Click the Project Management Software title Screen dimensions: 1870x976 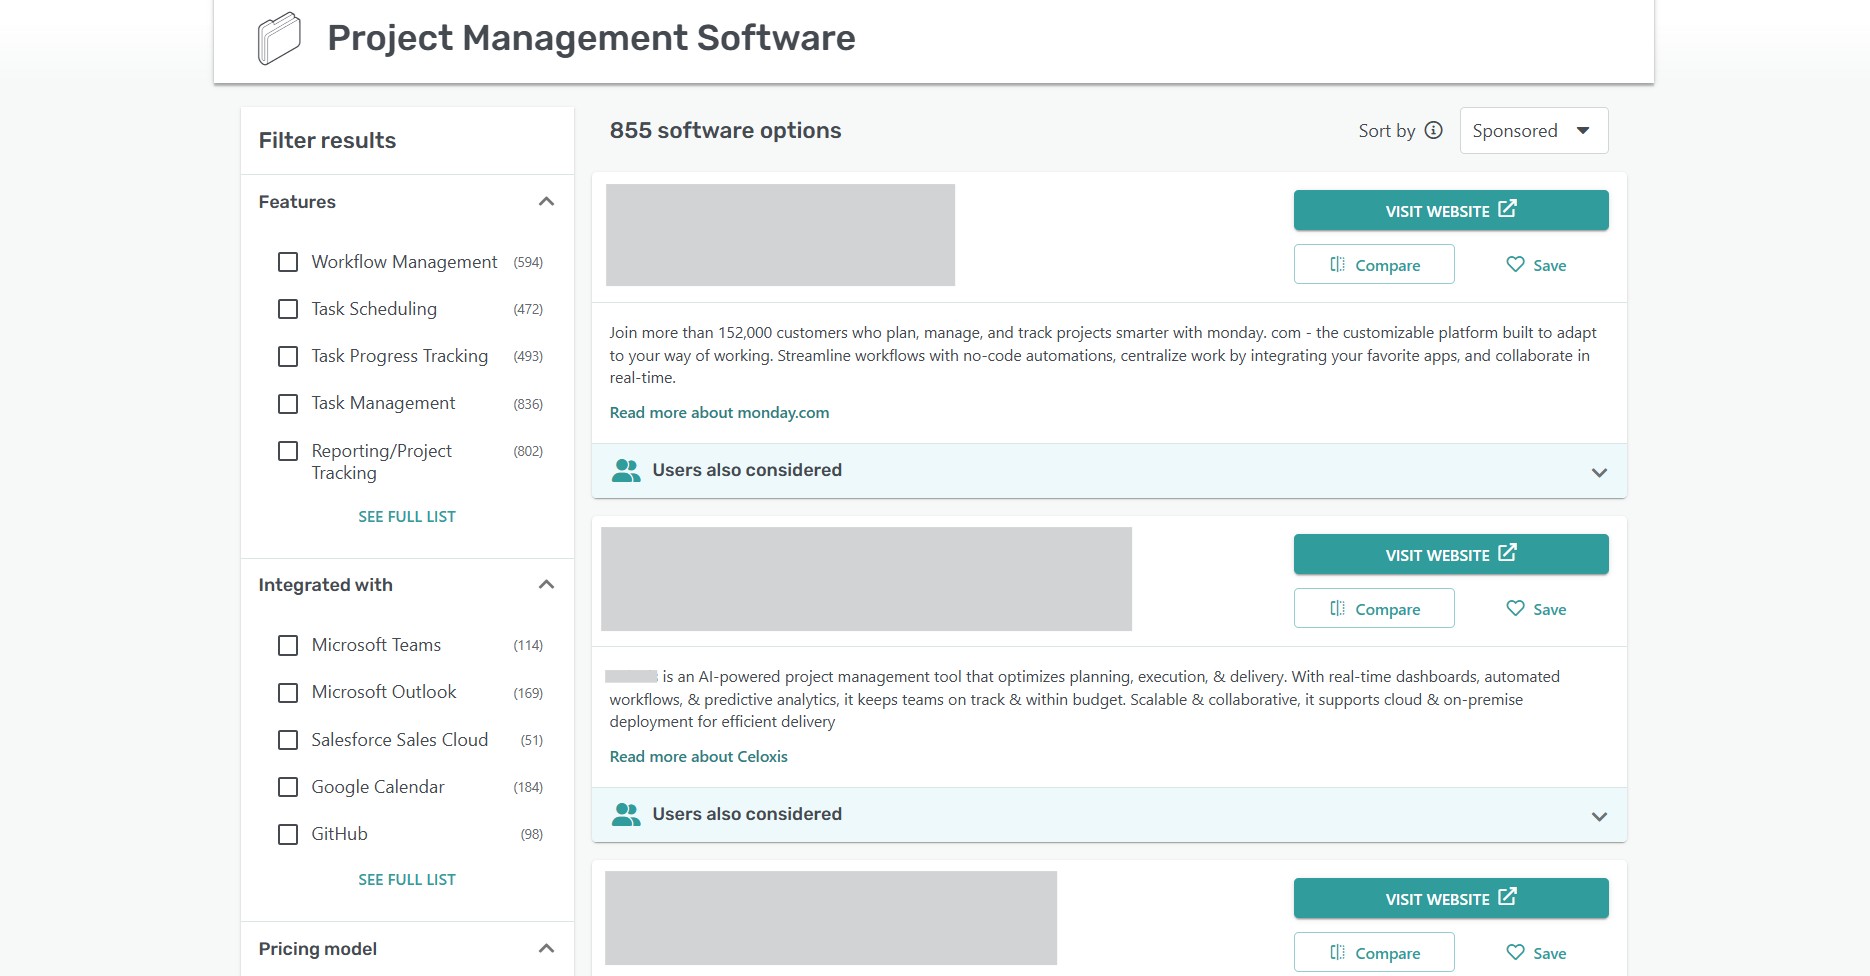[x=591, y=38]
